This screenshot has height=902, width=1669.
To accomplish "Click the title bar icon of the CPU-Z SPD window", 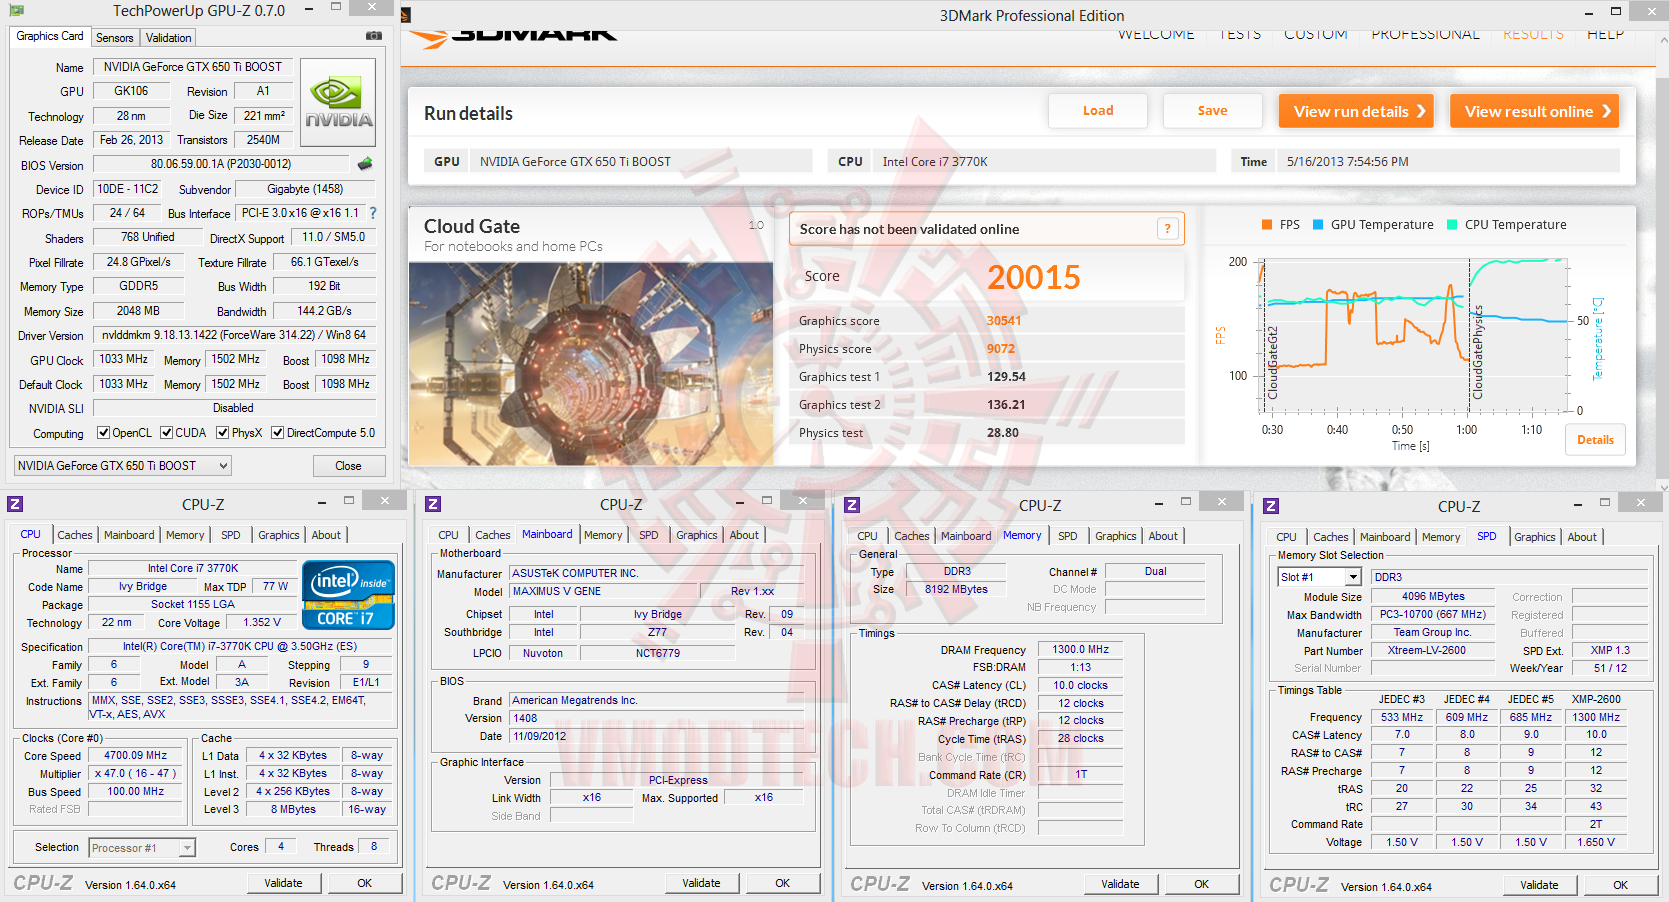I will 1271,506.
